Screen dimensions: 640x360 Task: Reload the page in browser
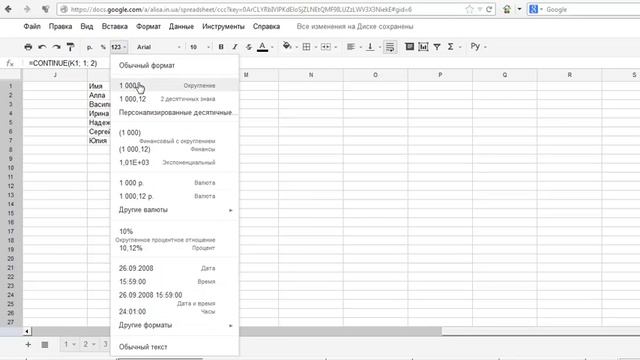tap(489, 9)
